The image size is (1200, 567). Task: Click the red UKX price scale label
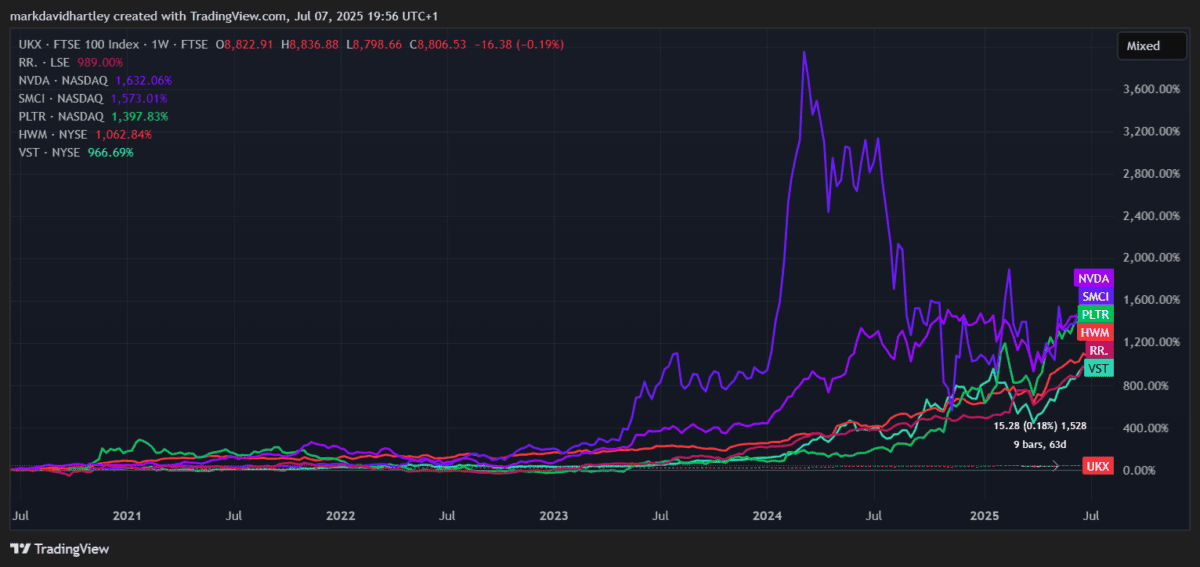[1097, 467]
